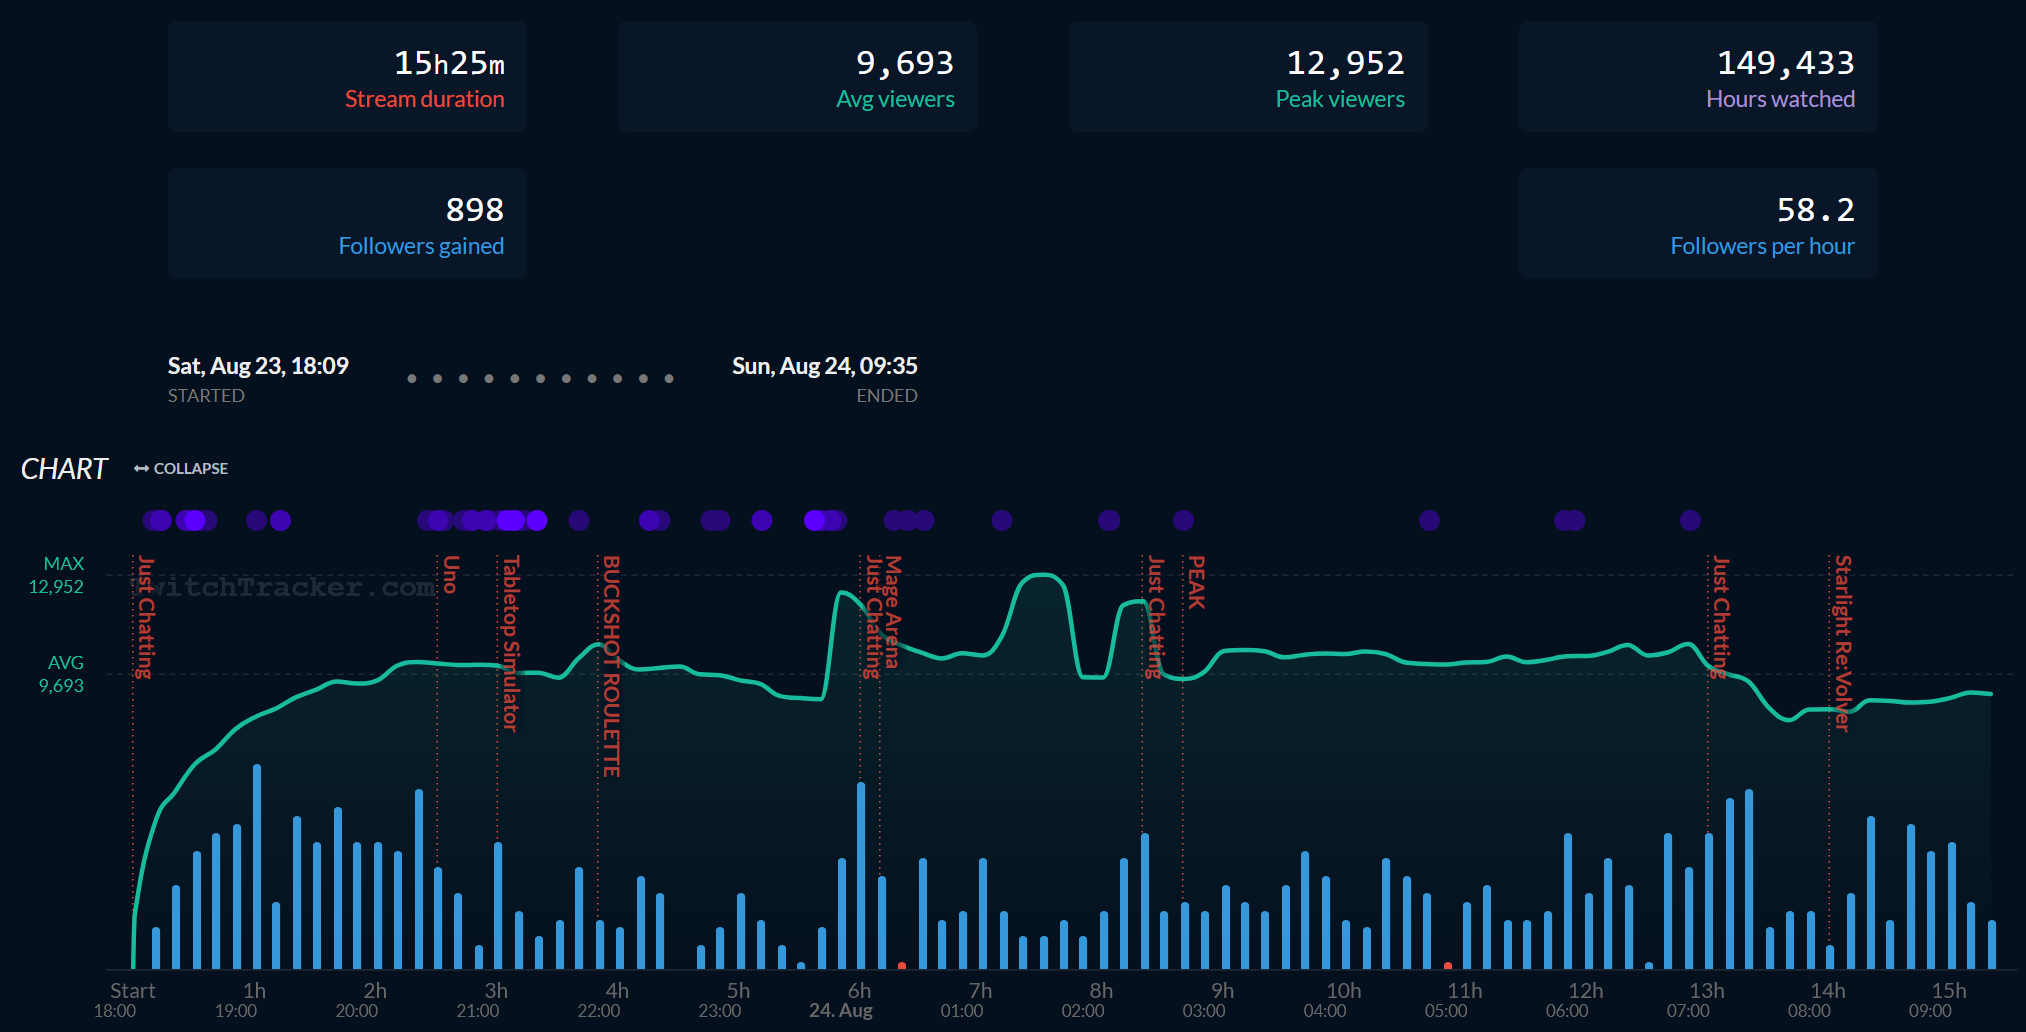Screen dimensions: 2026x1032
Task: Select the Tabletop Simulator game marker label
Action: [511, 643]
